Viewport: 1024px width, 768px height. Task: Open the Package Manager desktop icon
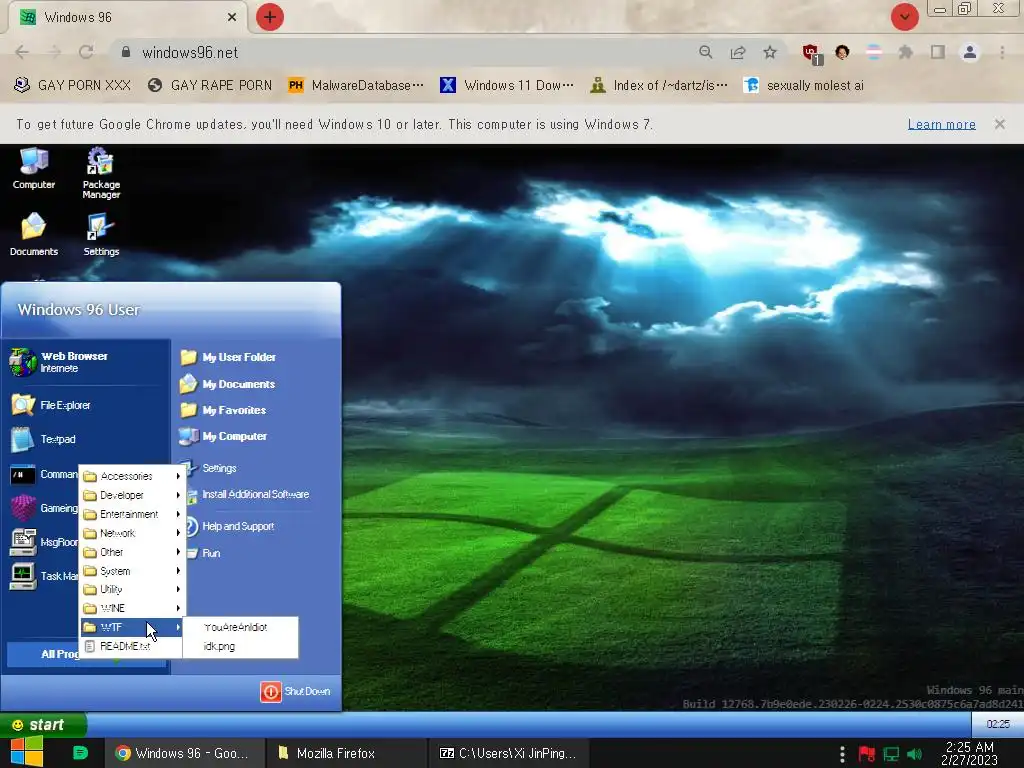[101, 172]
